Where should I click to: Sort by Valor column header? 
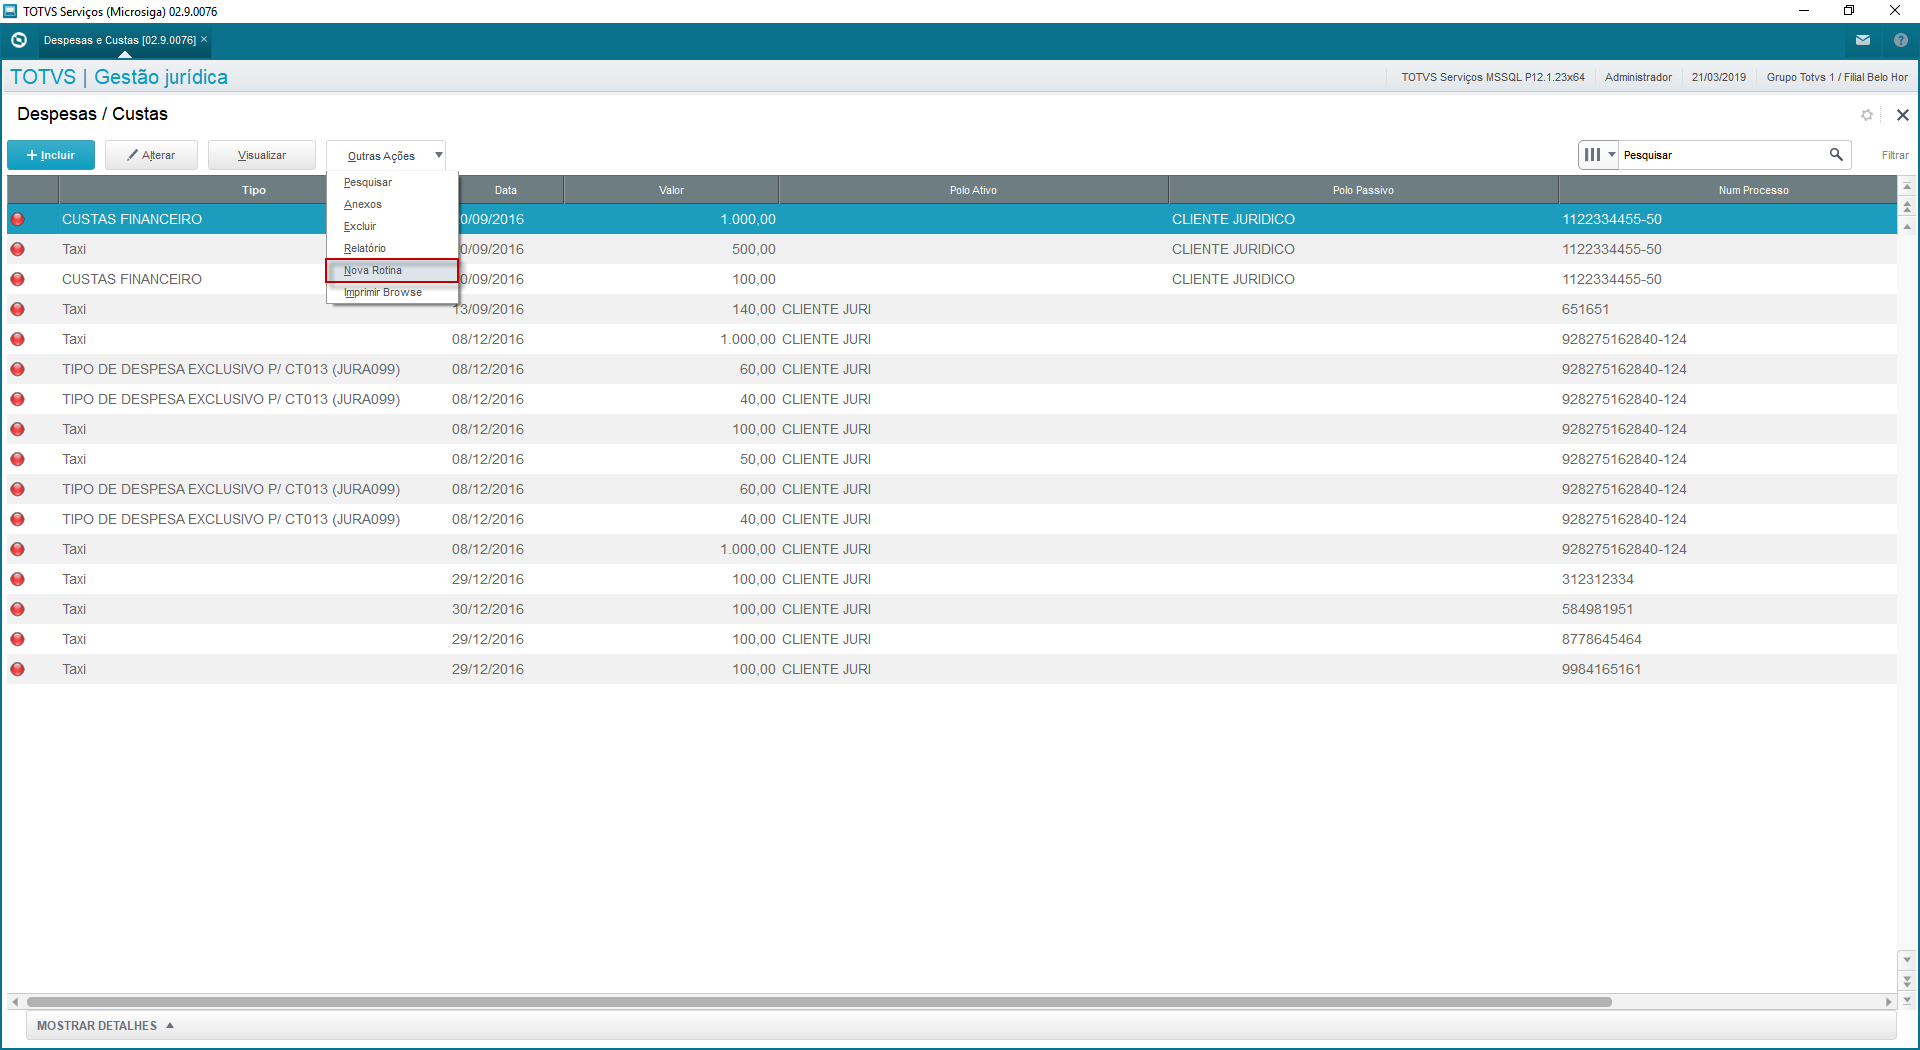pyautogui.click(x=671, y=190)
